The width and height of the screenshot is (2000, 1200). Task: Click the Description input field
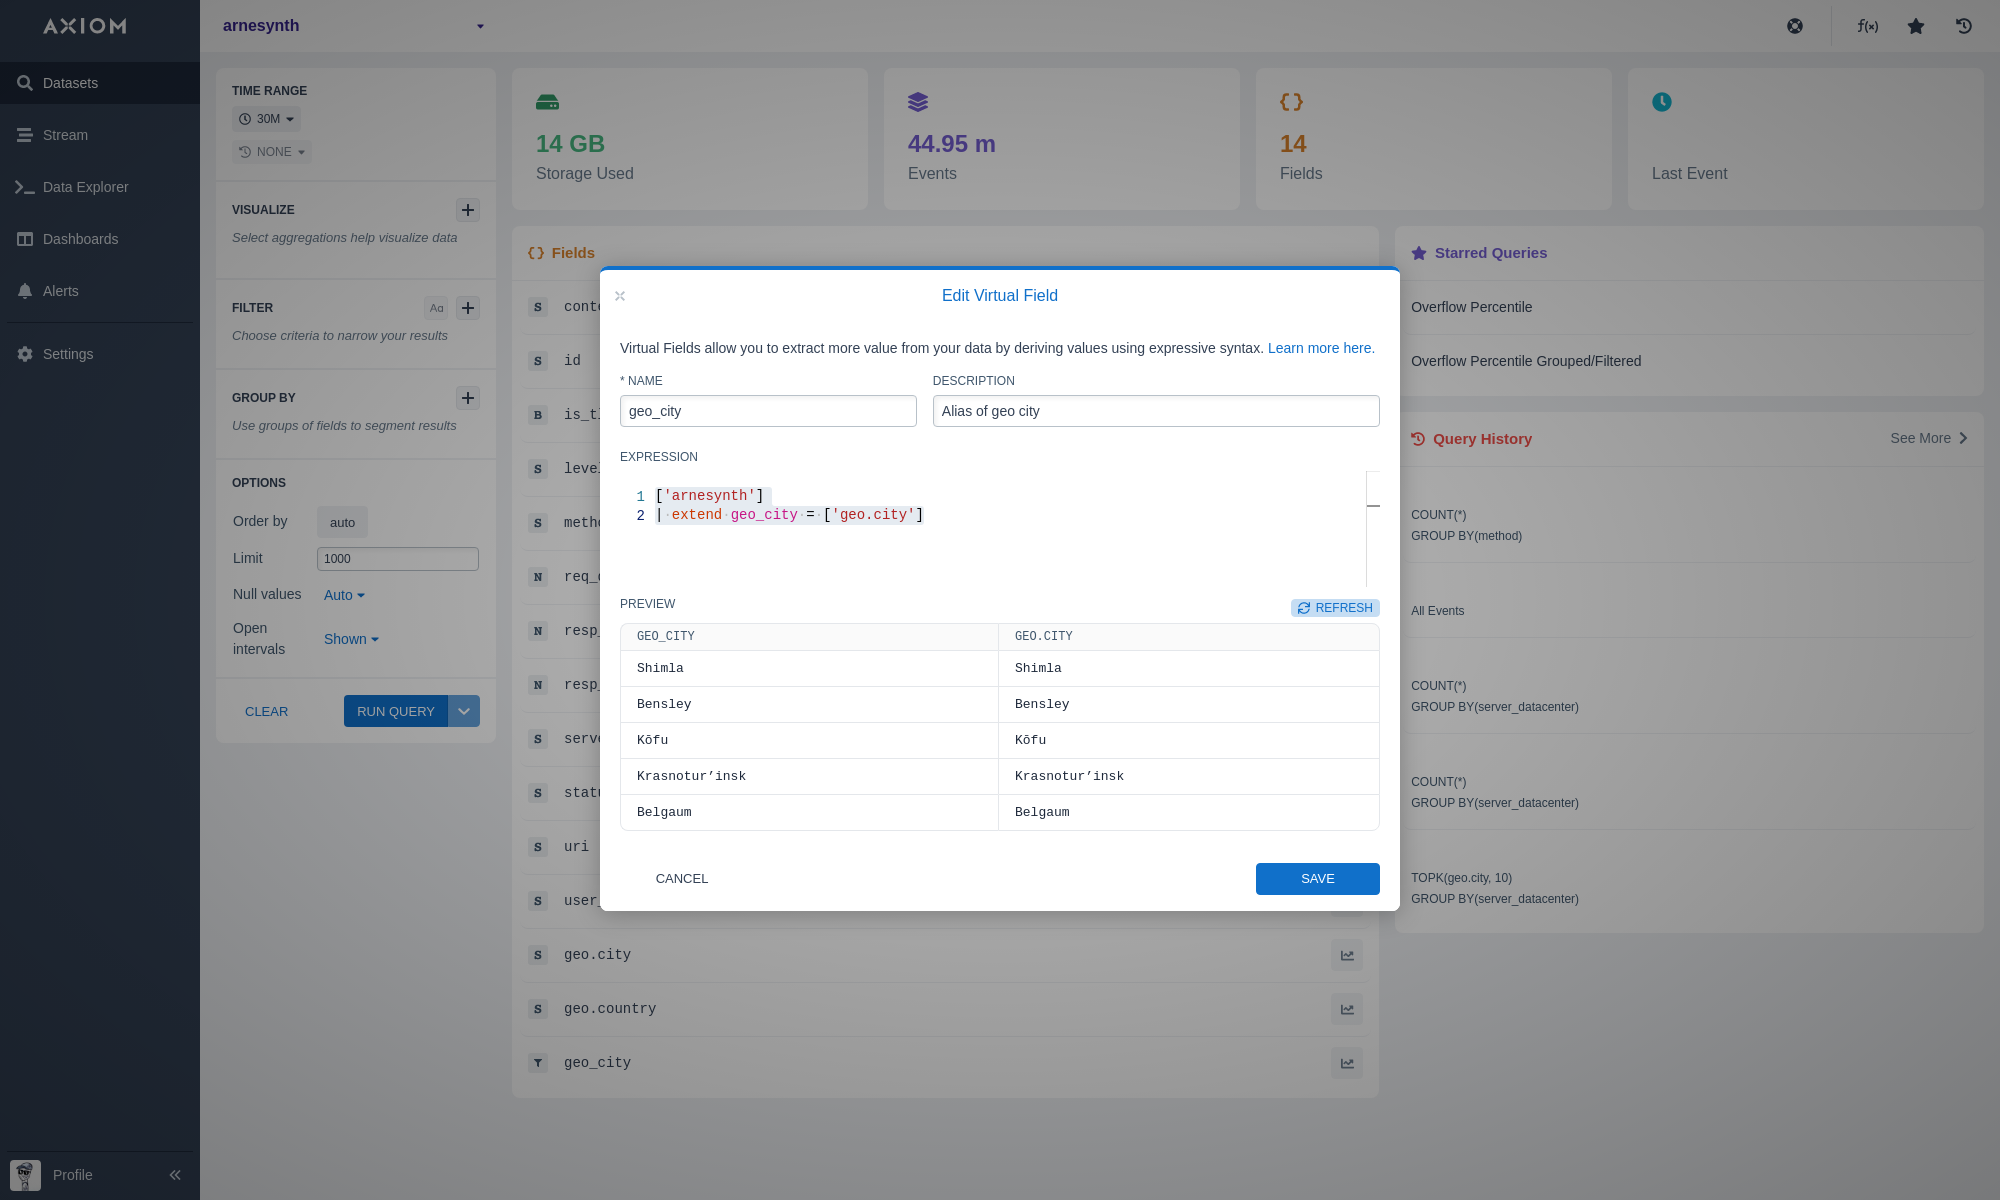coord(1155,411)
